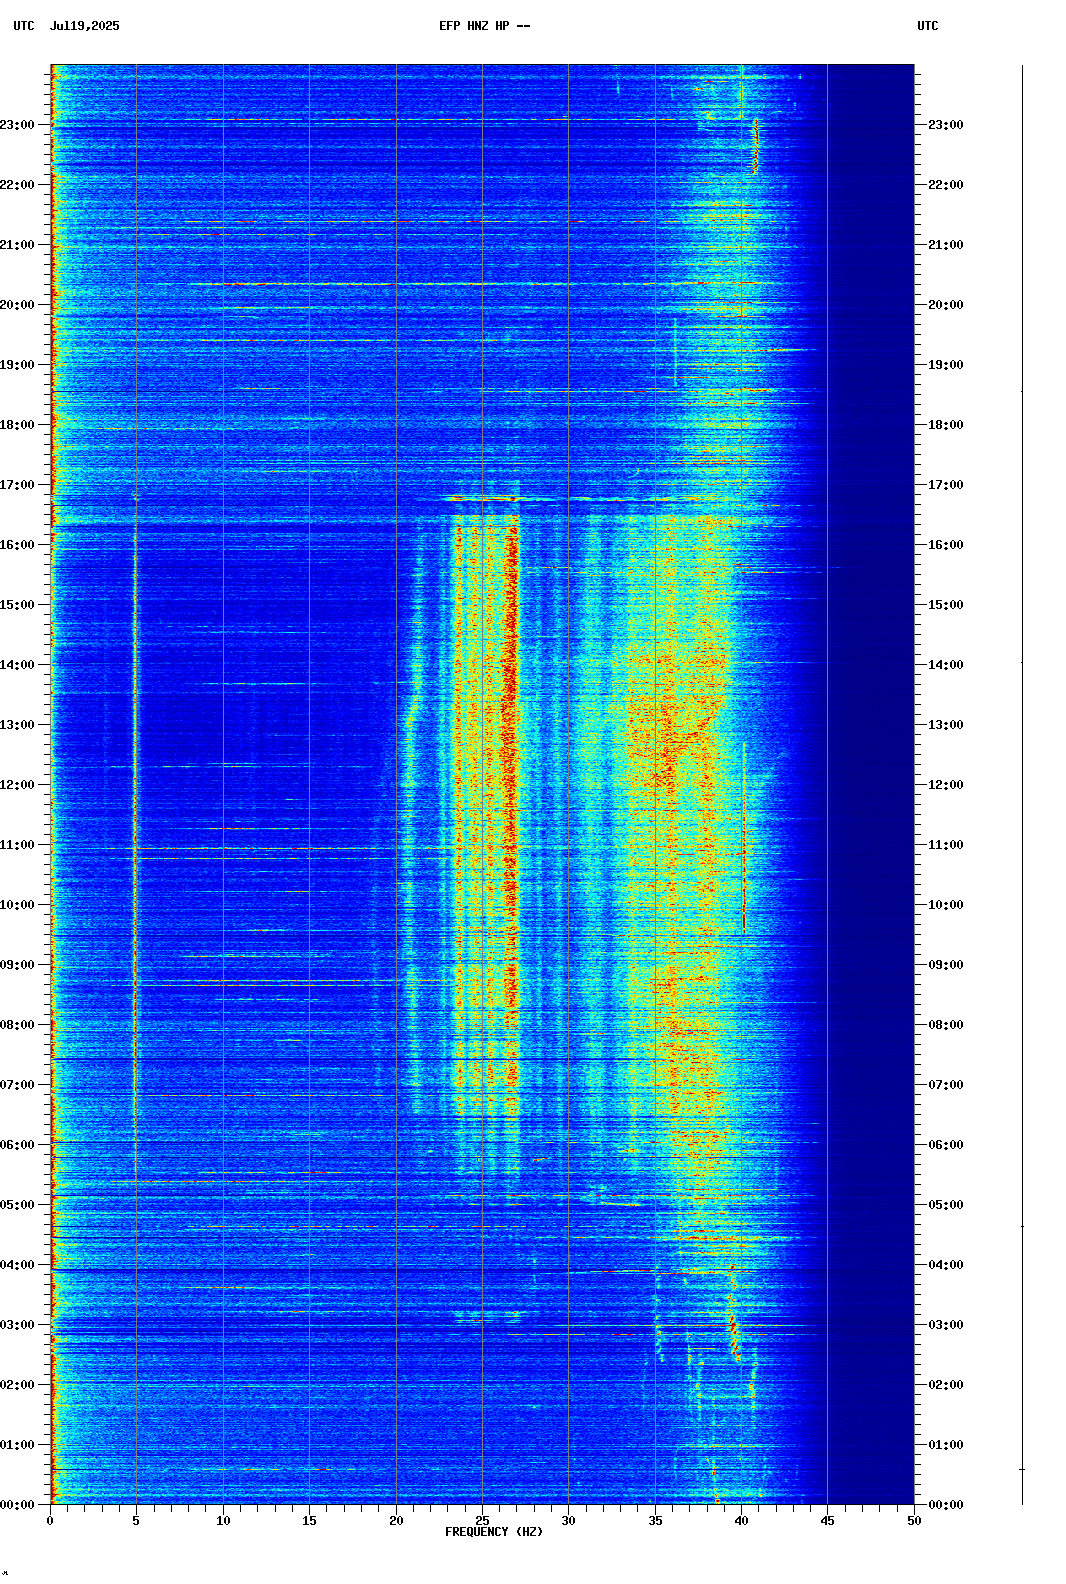Image resolution: width=1066 pixels, height=1584 pixels.
Task: Click 11:00 on the right time axis
Action: (946, 845)
